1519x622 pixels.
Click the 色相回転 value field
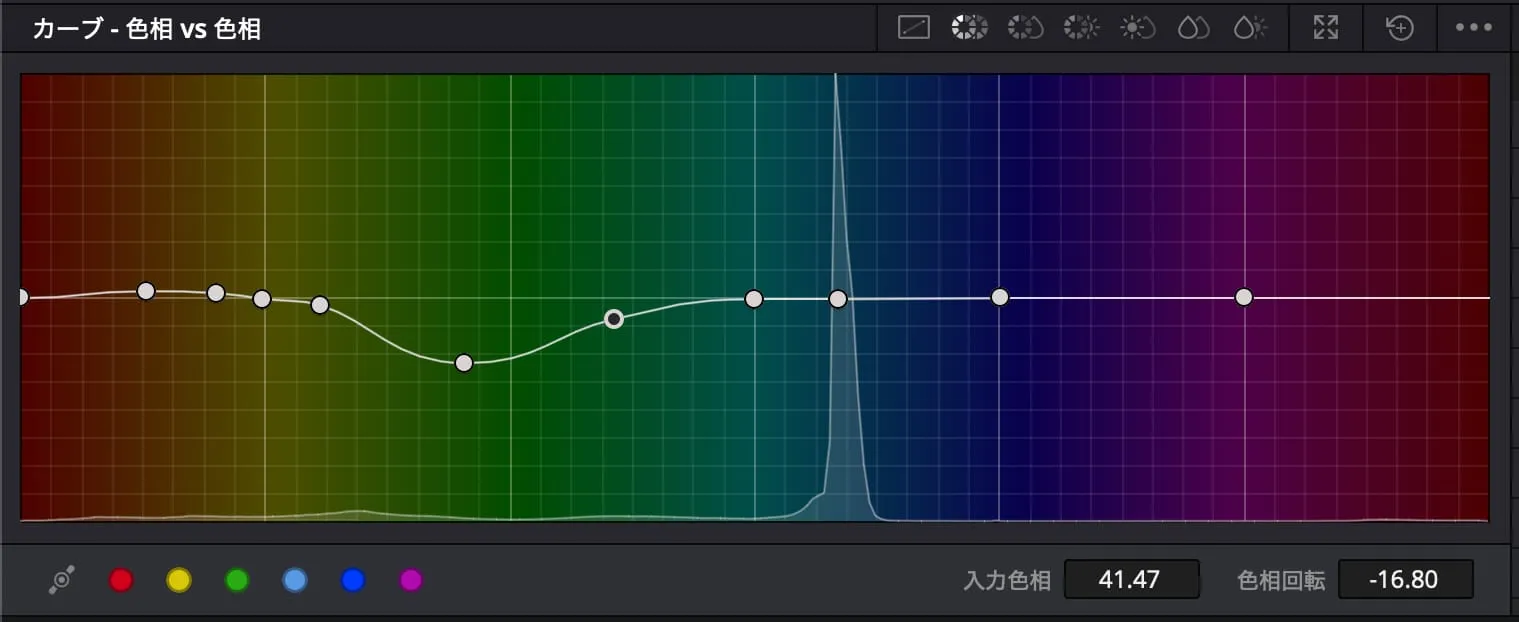pos(1405,580)
